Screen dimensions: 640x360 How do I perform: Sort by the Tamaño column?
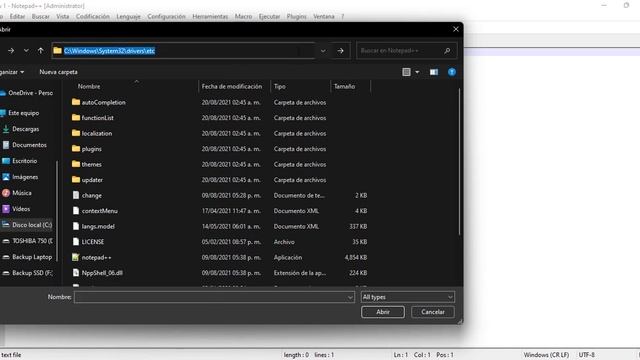tap(344, 87)
